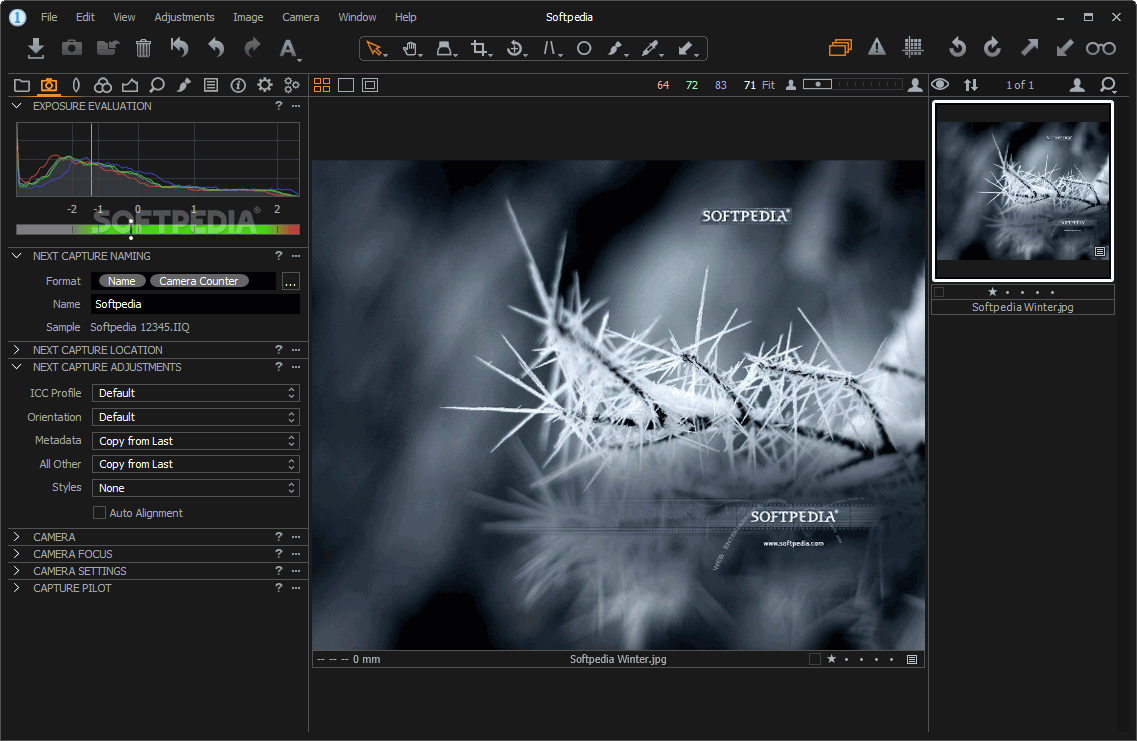
Task: Expand the Camera Focus panel
Action: [17, 554]
